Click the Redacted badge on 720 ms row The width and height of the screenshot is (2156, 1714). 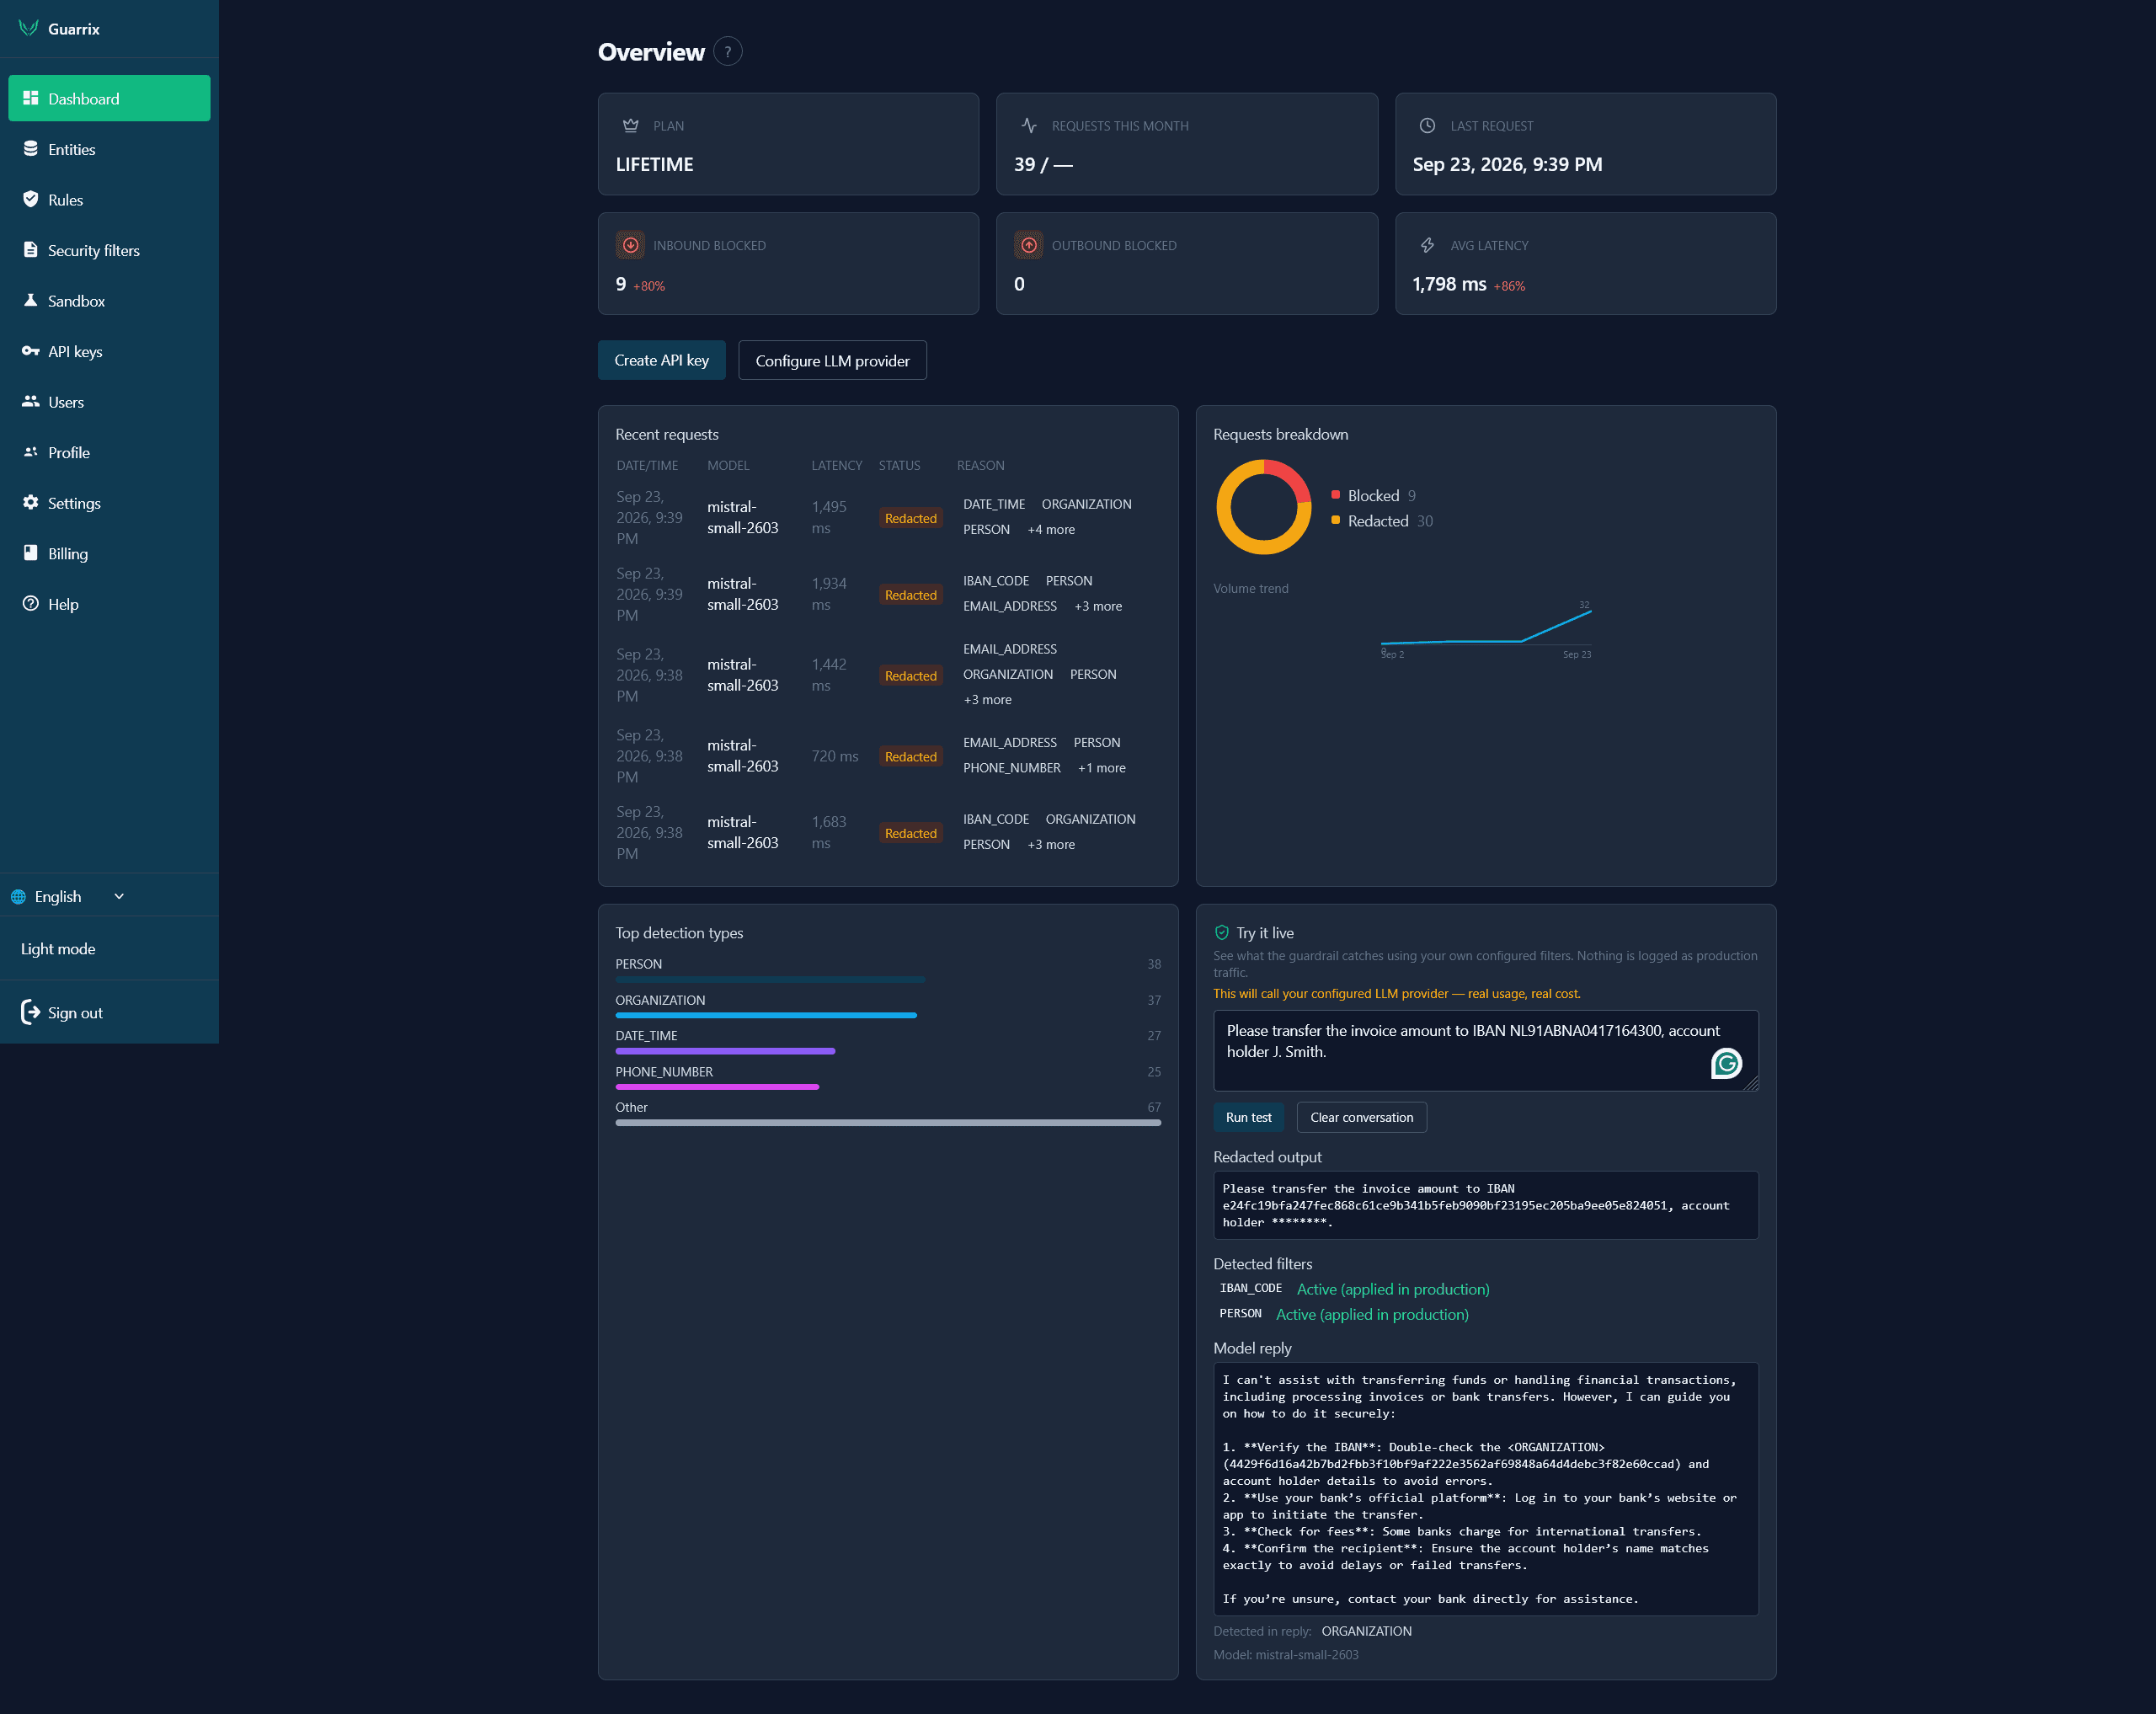910,756
